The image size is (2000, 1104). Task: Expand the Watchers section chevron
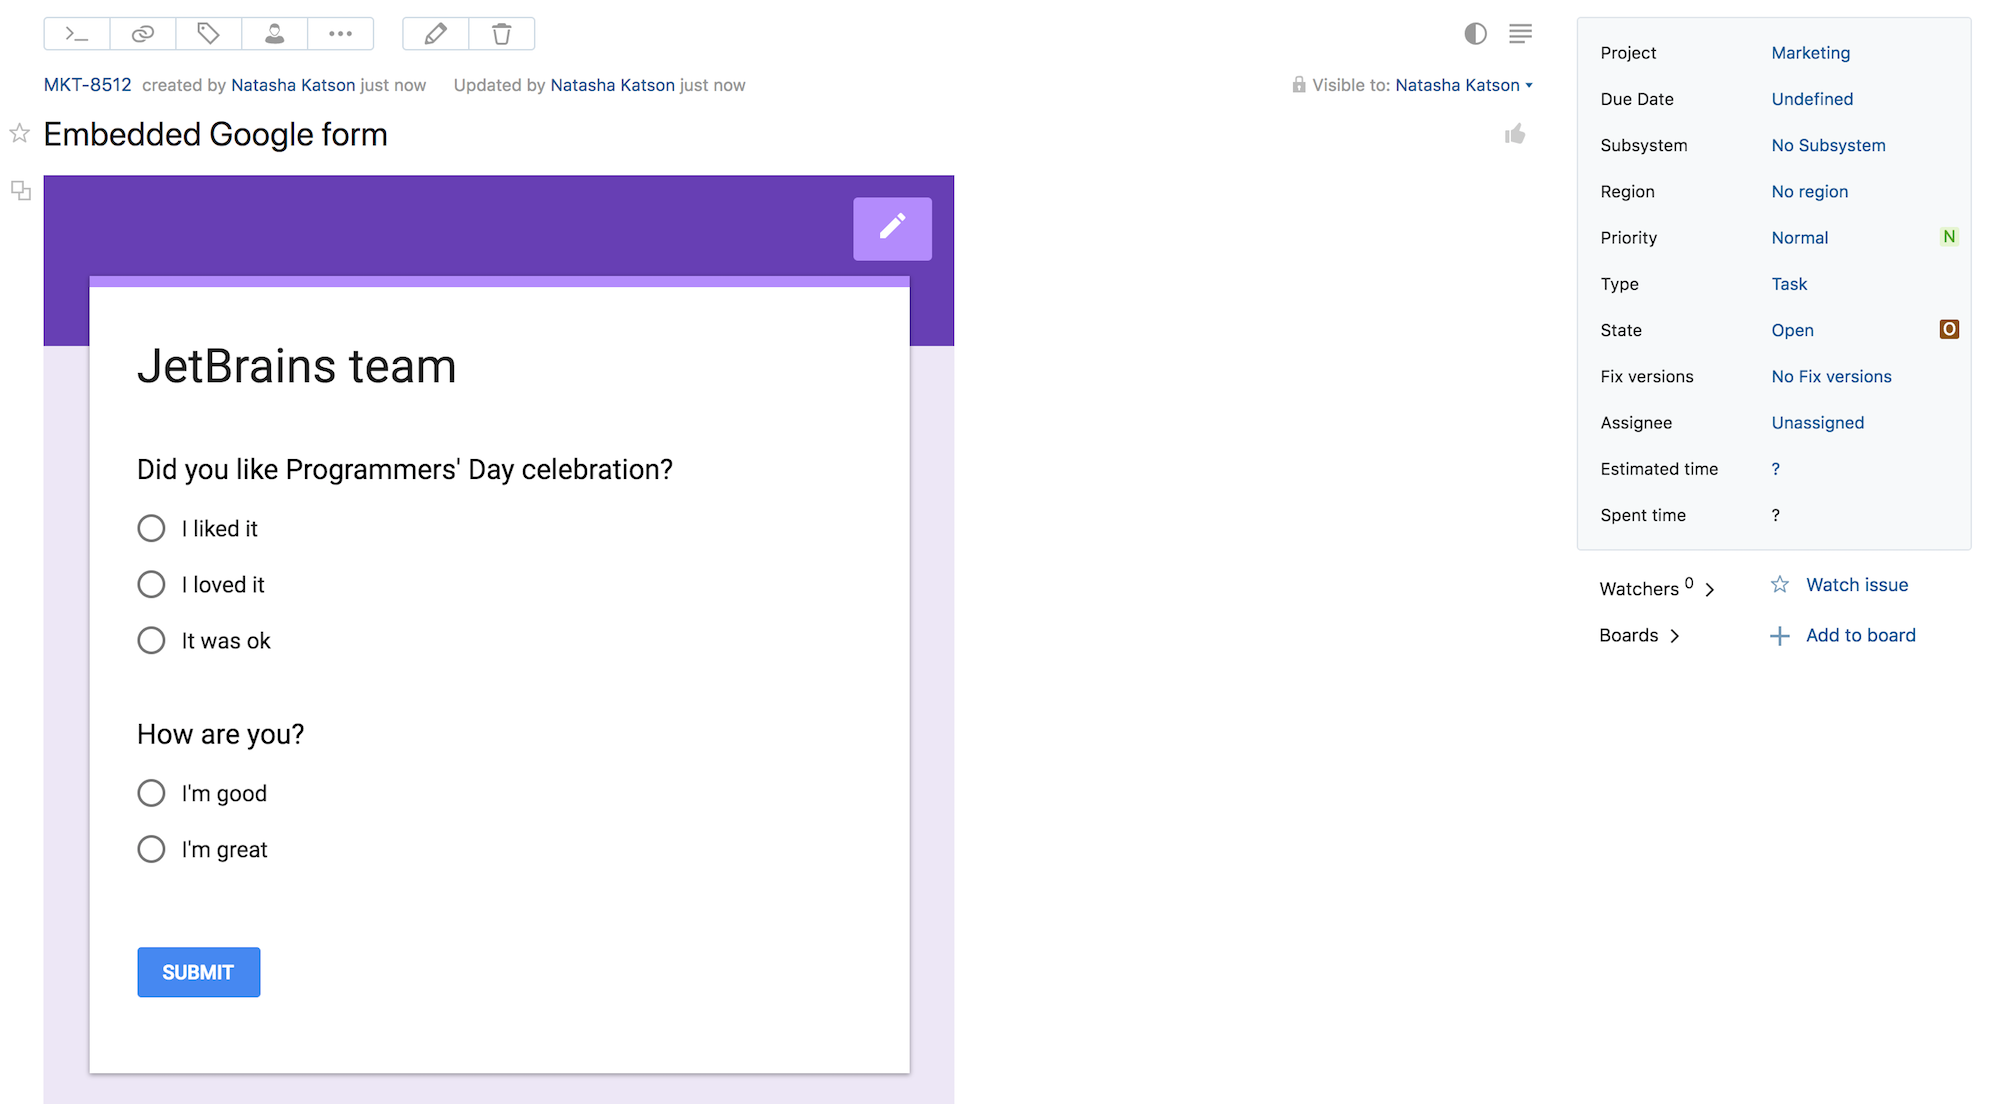point(1710,590)
